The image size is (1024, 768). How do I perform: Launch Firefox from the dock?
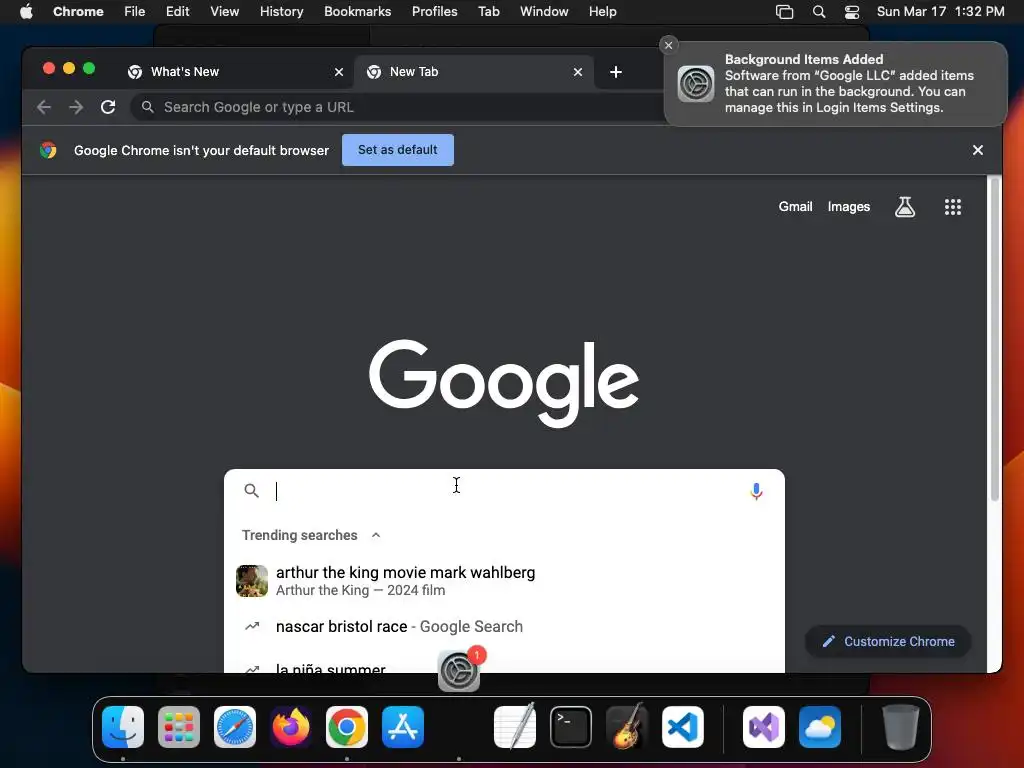[291, 727]
